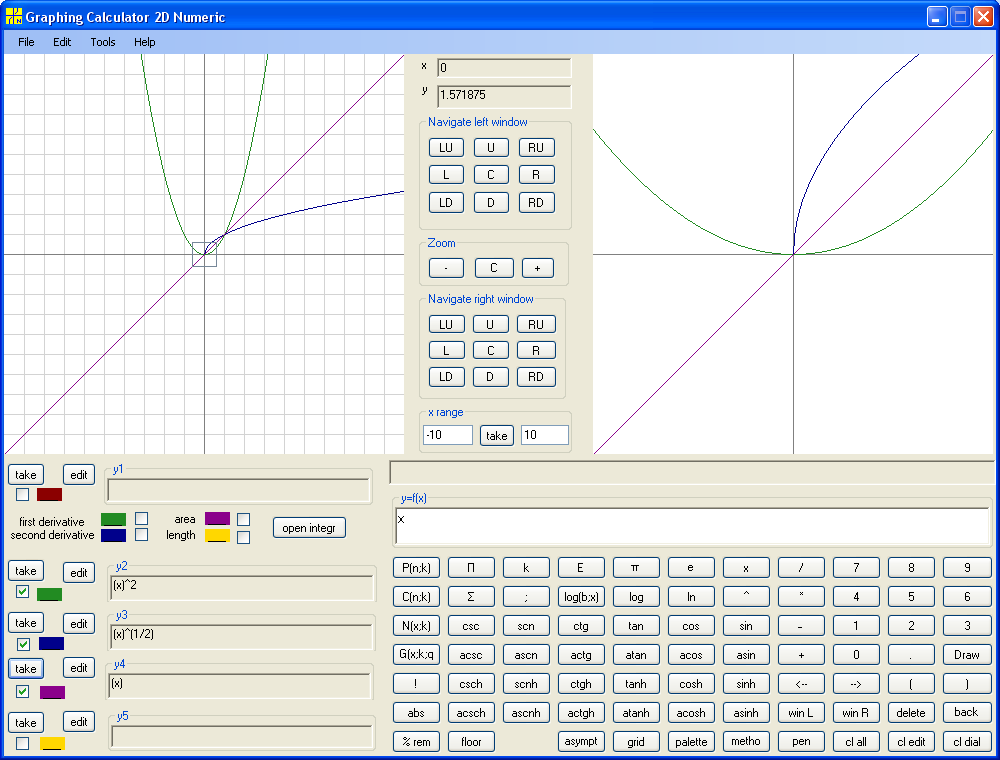
Task: Click the edit button for y4
Action: (78, 668)
